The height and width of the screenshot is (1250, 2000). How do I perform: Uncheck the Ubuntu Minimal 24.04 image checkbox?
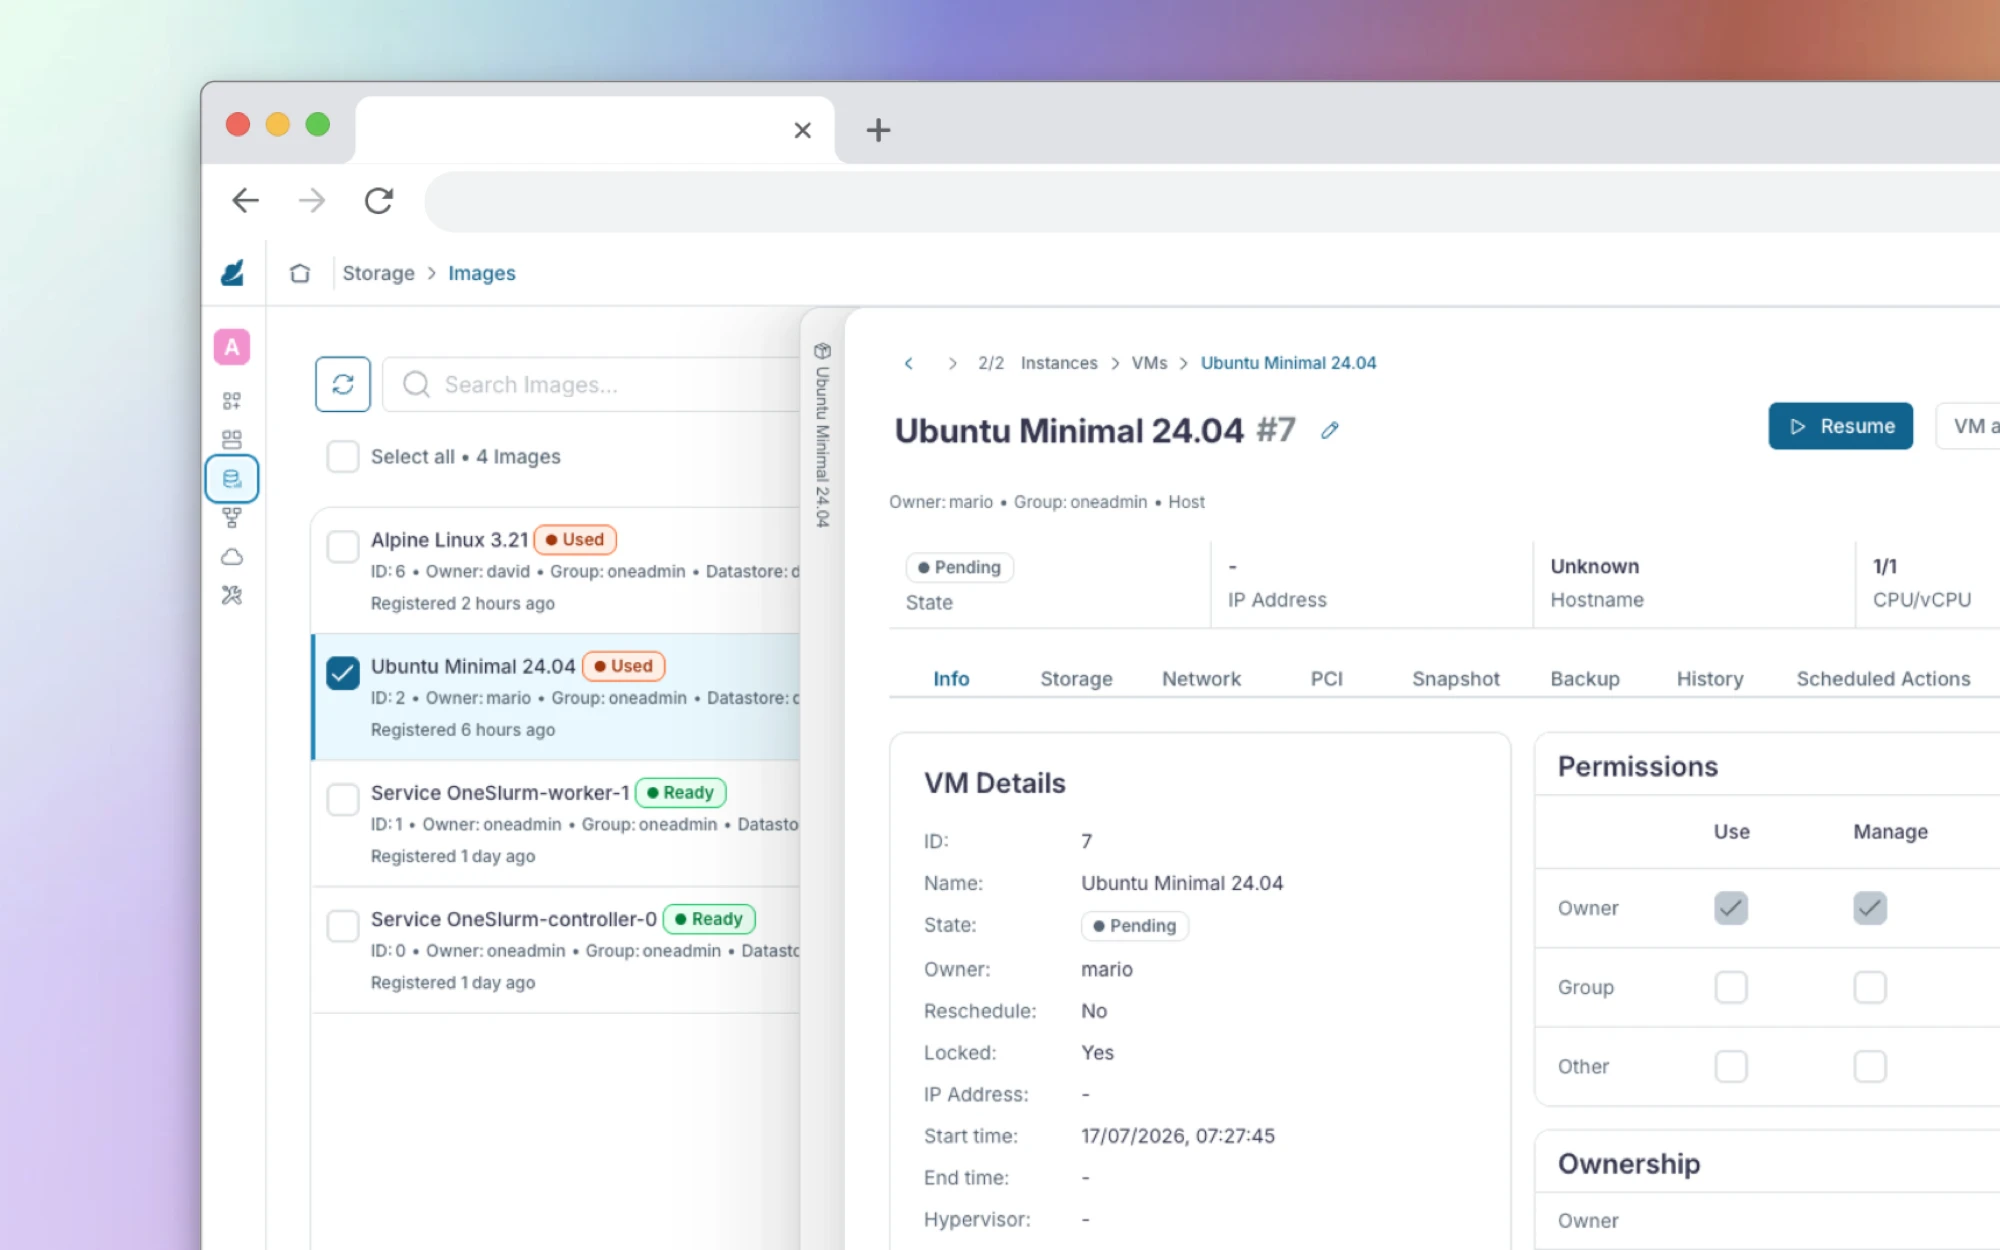tap(343, 673)
